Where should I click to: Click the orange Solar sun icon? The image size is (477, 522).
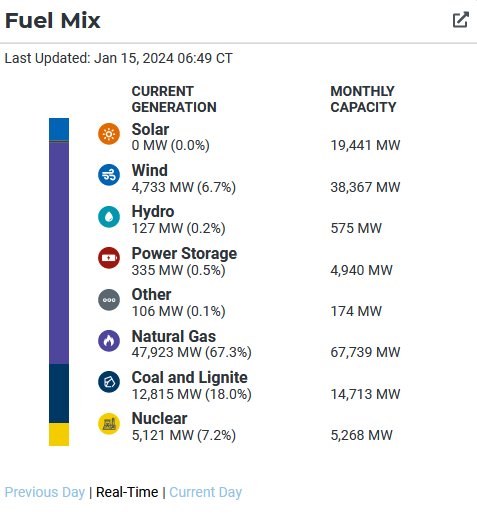tap(109, 134)
